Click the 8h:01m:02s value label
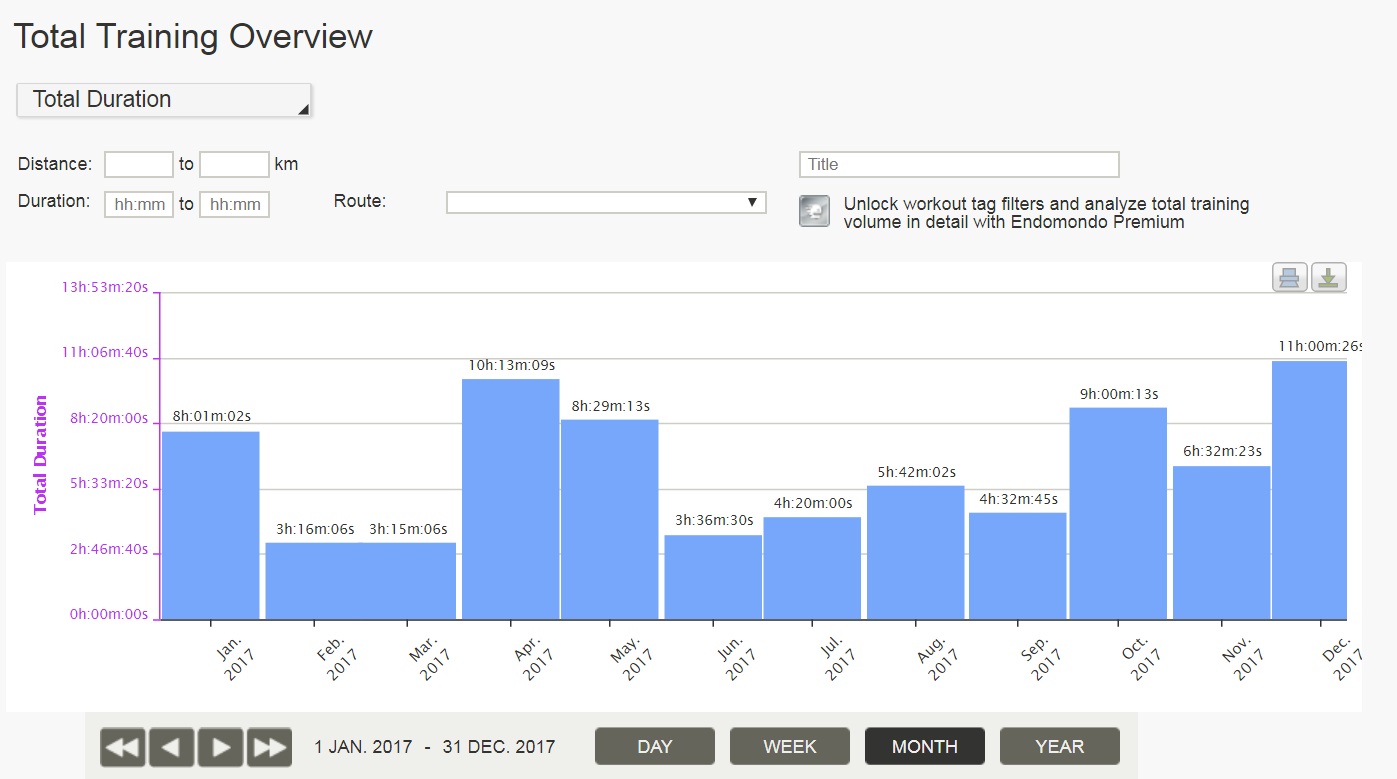 211,416
